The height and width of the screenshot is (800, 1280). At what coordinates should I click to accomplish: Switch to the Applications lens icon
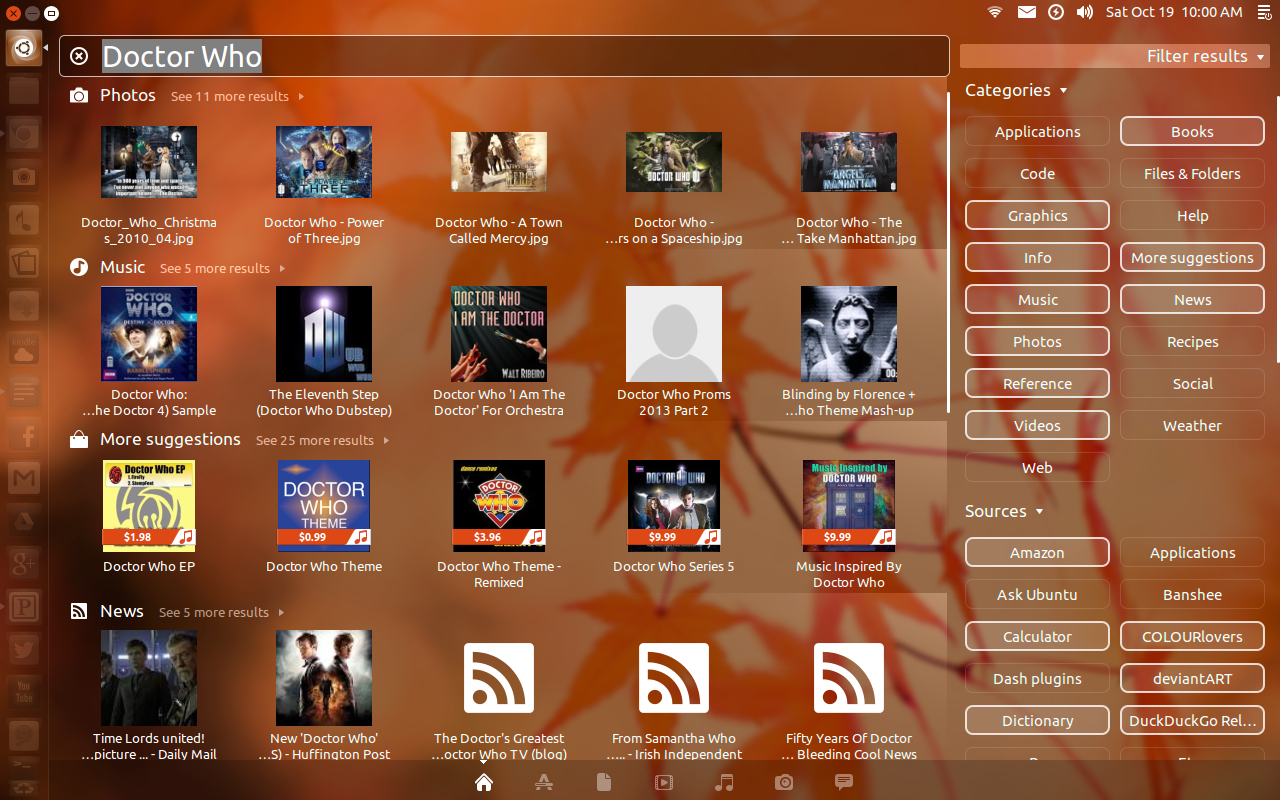coord(544,782)
